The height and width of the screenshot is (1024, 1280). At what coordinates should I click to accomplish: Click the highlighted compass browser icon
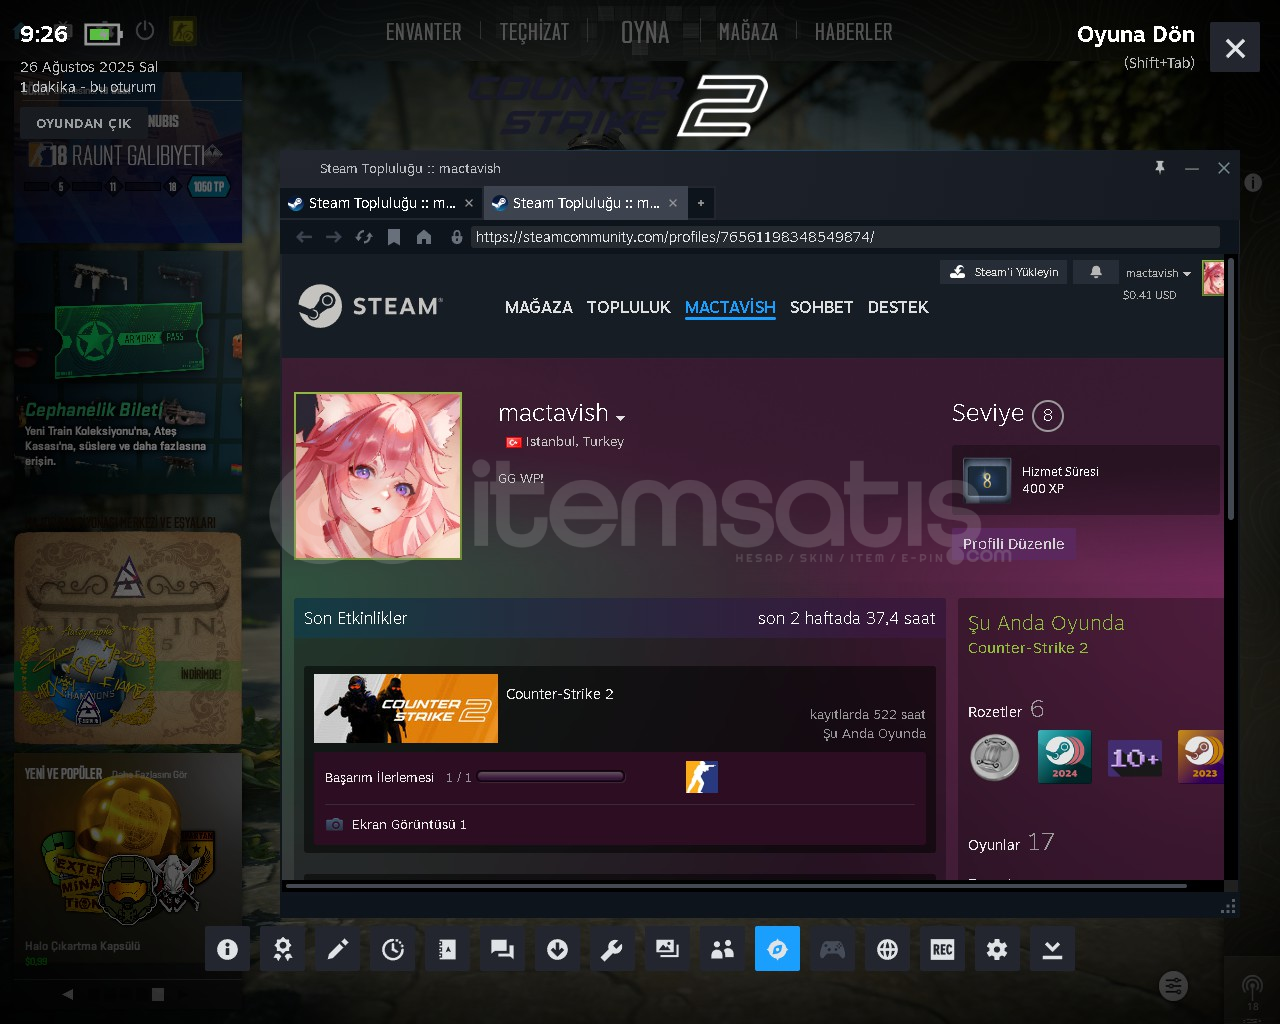[777, 949]
